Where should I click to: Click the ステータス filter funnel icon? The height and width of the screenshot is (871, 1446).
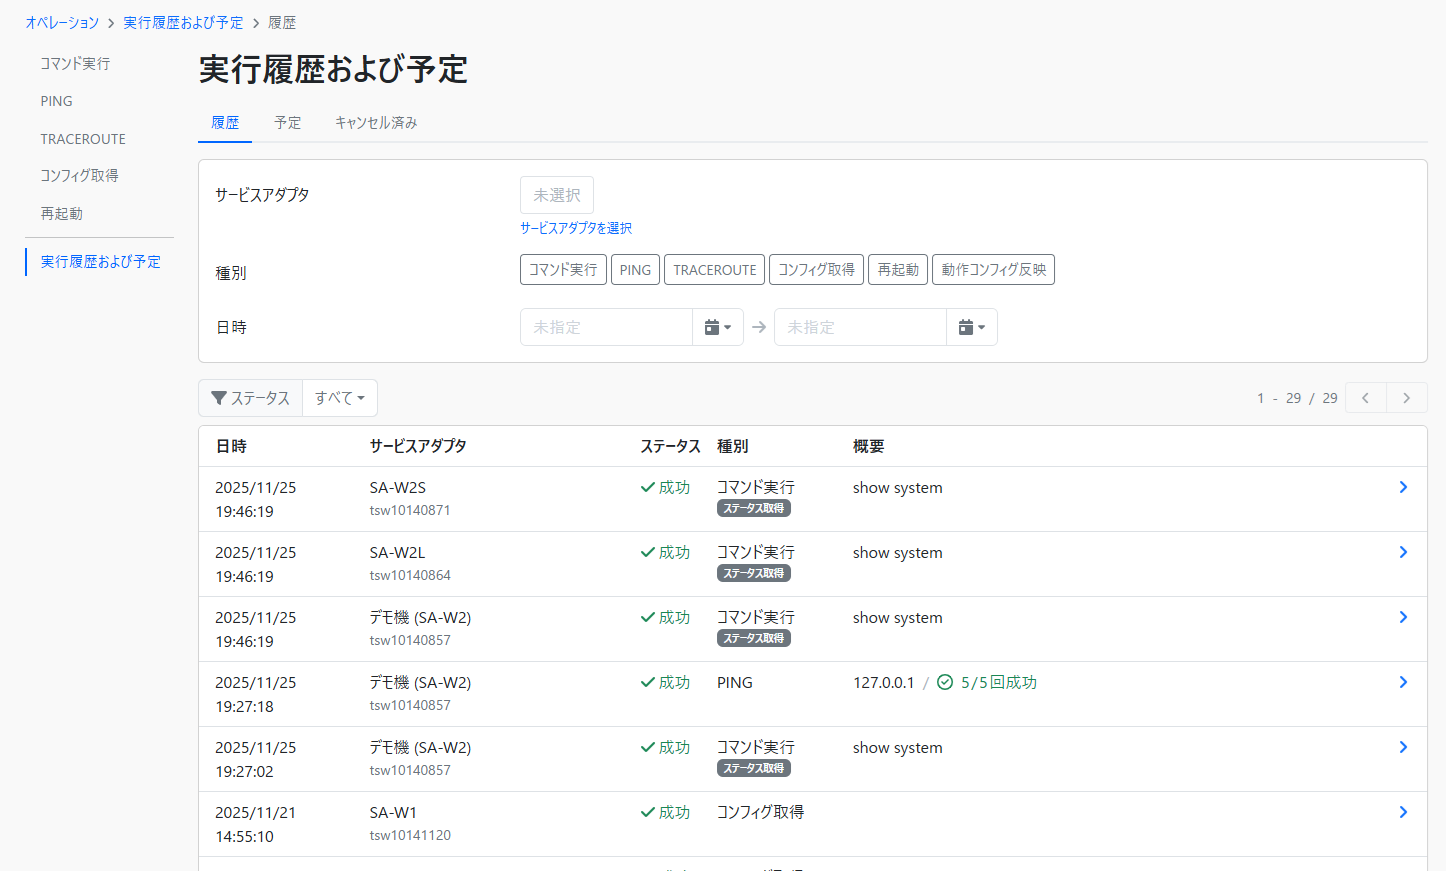(x=219, y=398)
